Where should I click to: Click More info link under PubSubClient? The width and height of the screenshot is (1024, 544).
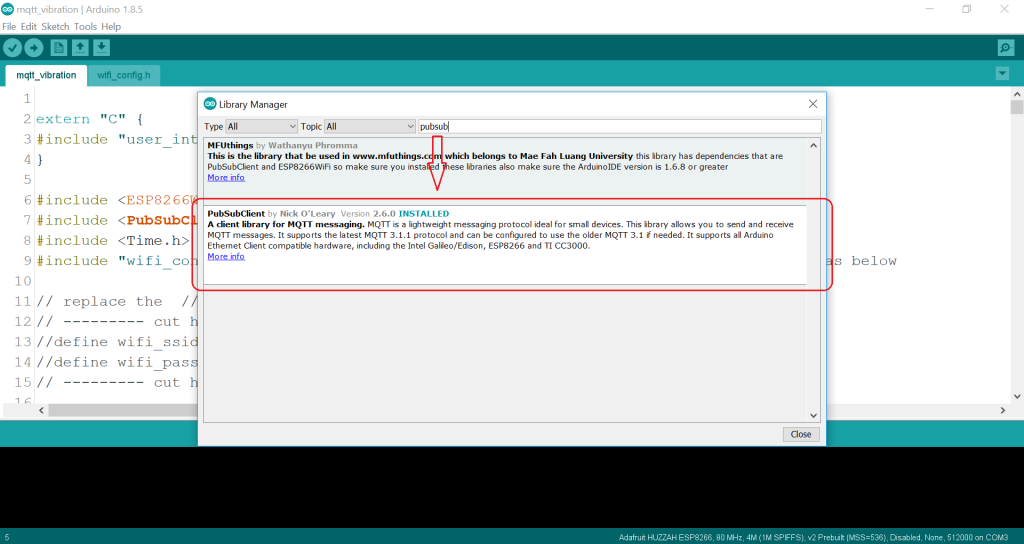coord(225,257)
